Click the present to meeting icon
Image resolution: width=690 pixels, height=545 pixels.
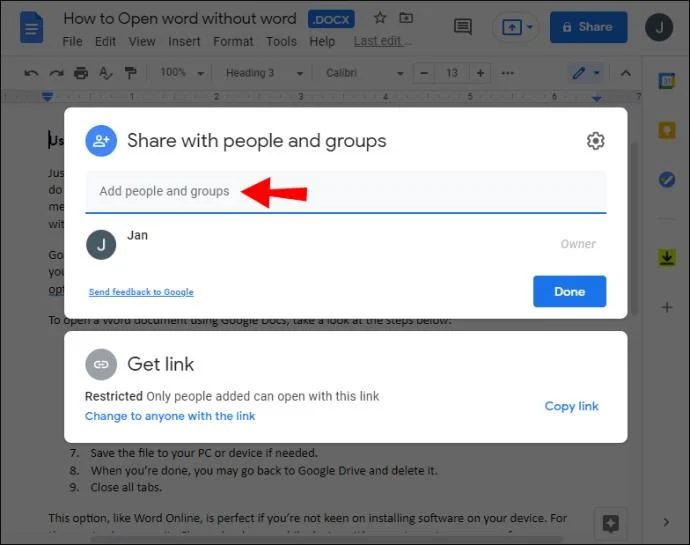512,27
